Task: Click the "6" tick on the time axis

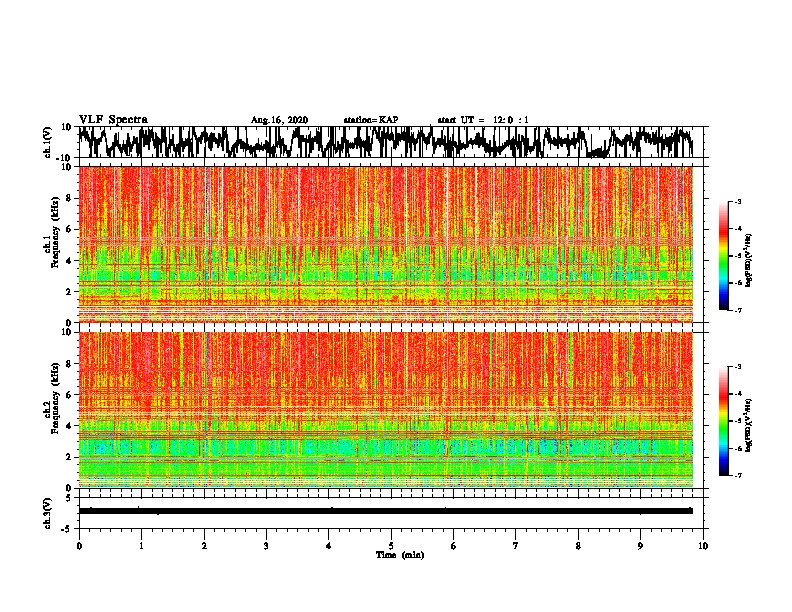Action: [x=454, y=546]
